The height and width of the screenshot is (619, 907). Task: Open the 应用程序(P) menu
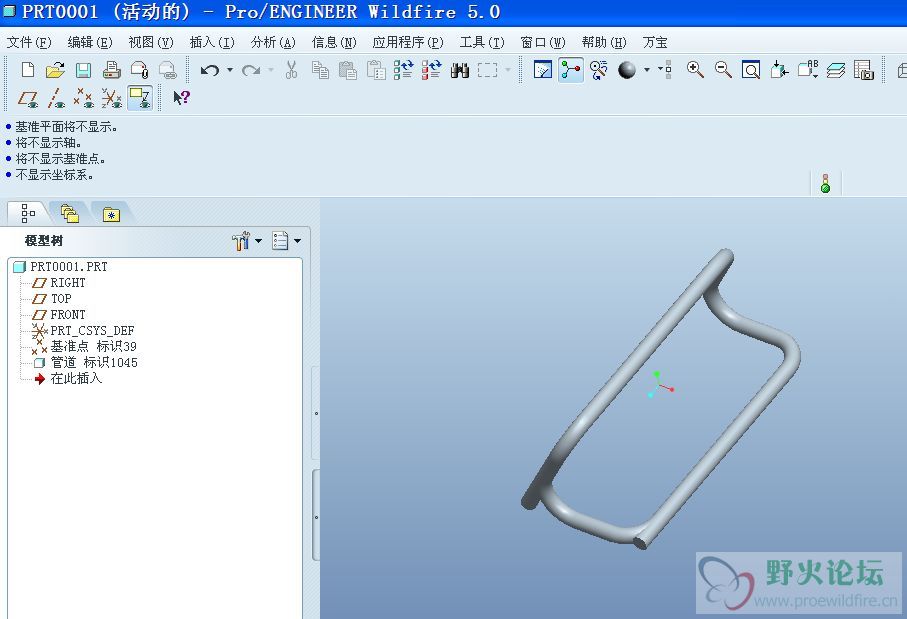point(408,42)
